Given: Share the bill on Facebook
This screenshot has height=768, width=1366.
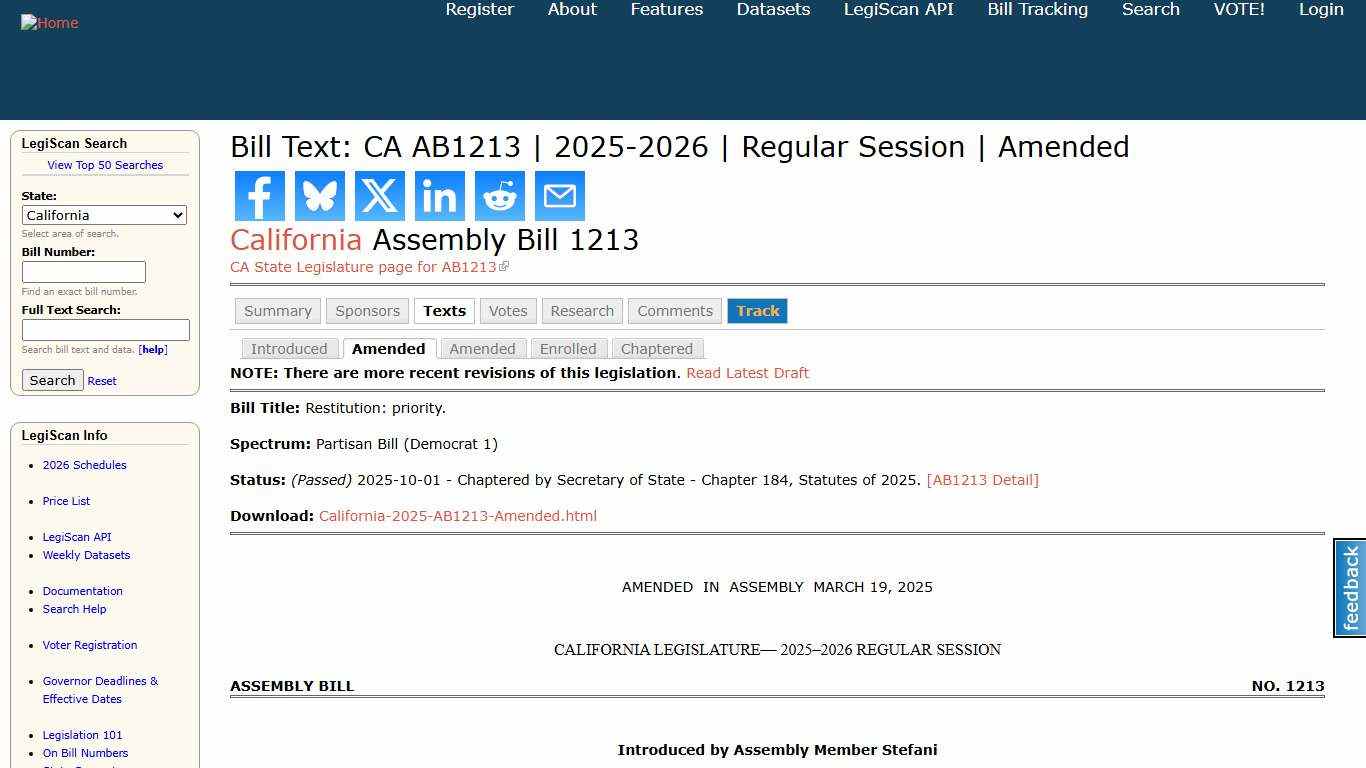Looking at the screenshot, I should 259,196.
